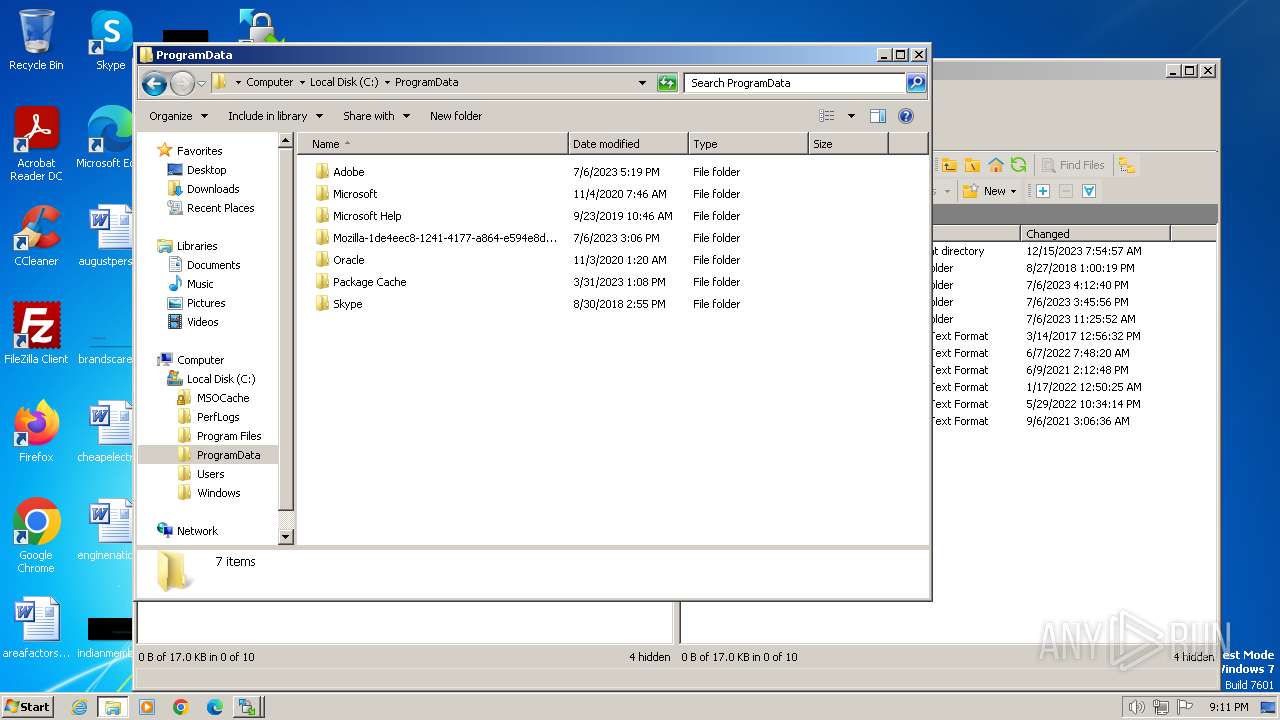Image resolution: width=1280 pixels, height=720 pixels.
Task: Expand Local Disk (C:) breadcrumb dropdown
Action: (x=386, y=83)
